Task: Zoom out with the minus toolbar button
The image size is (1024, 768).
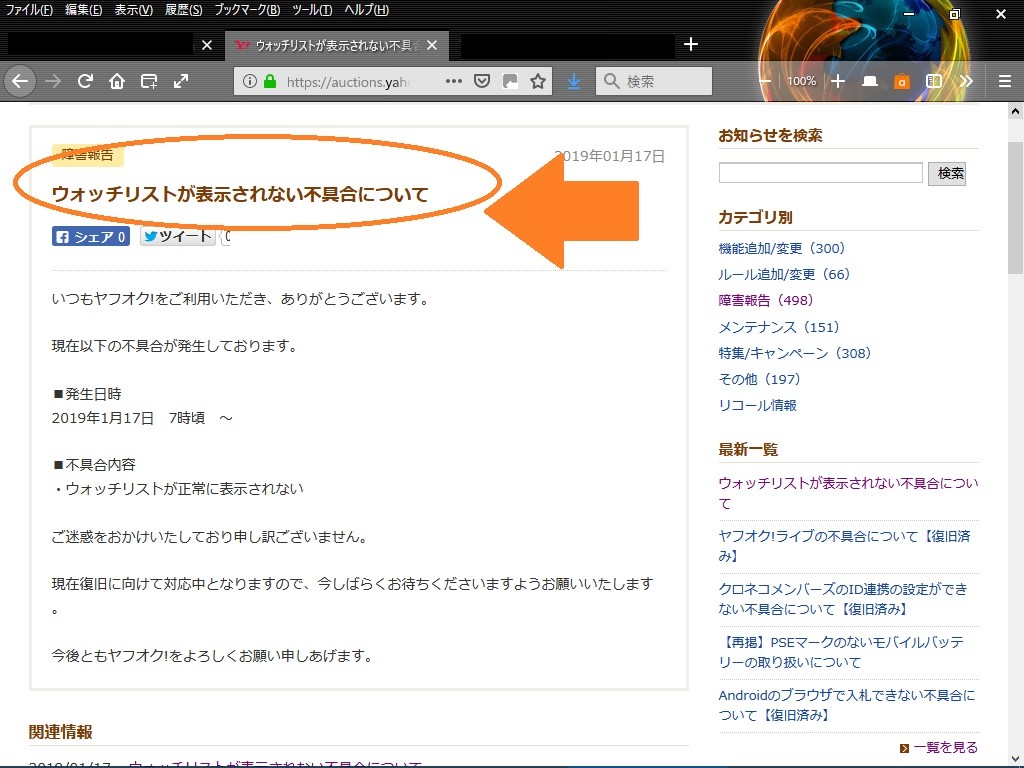Action: pyautogui.click(x=765, y=81)
